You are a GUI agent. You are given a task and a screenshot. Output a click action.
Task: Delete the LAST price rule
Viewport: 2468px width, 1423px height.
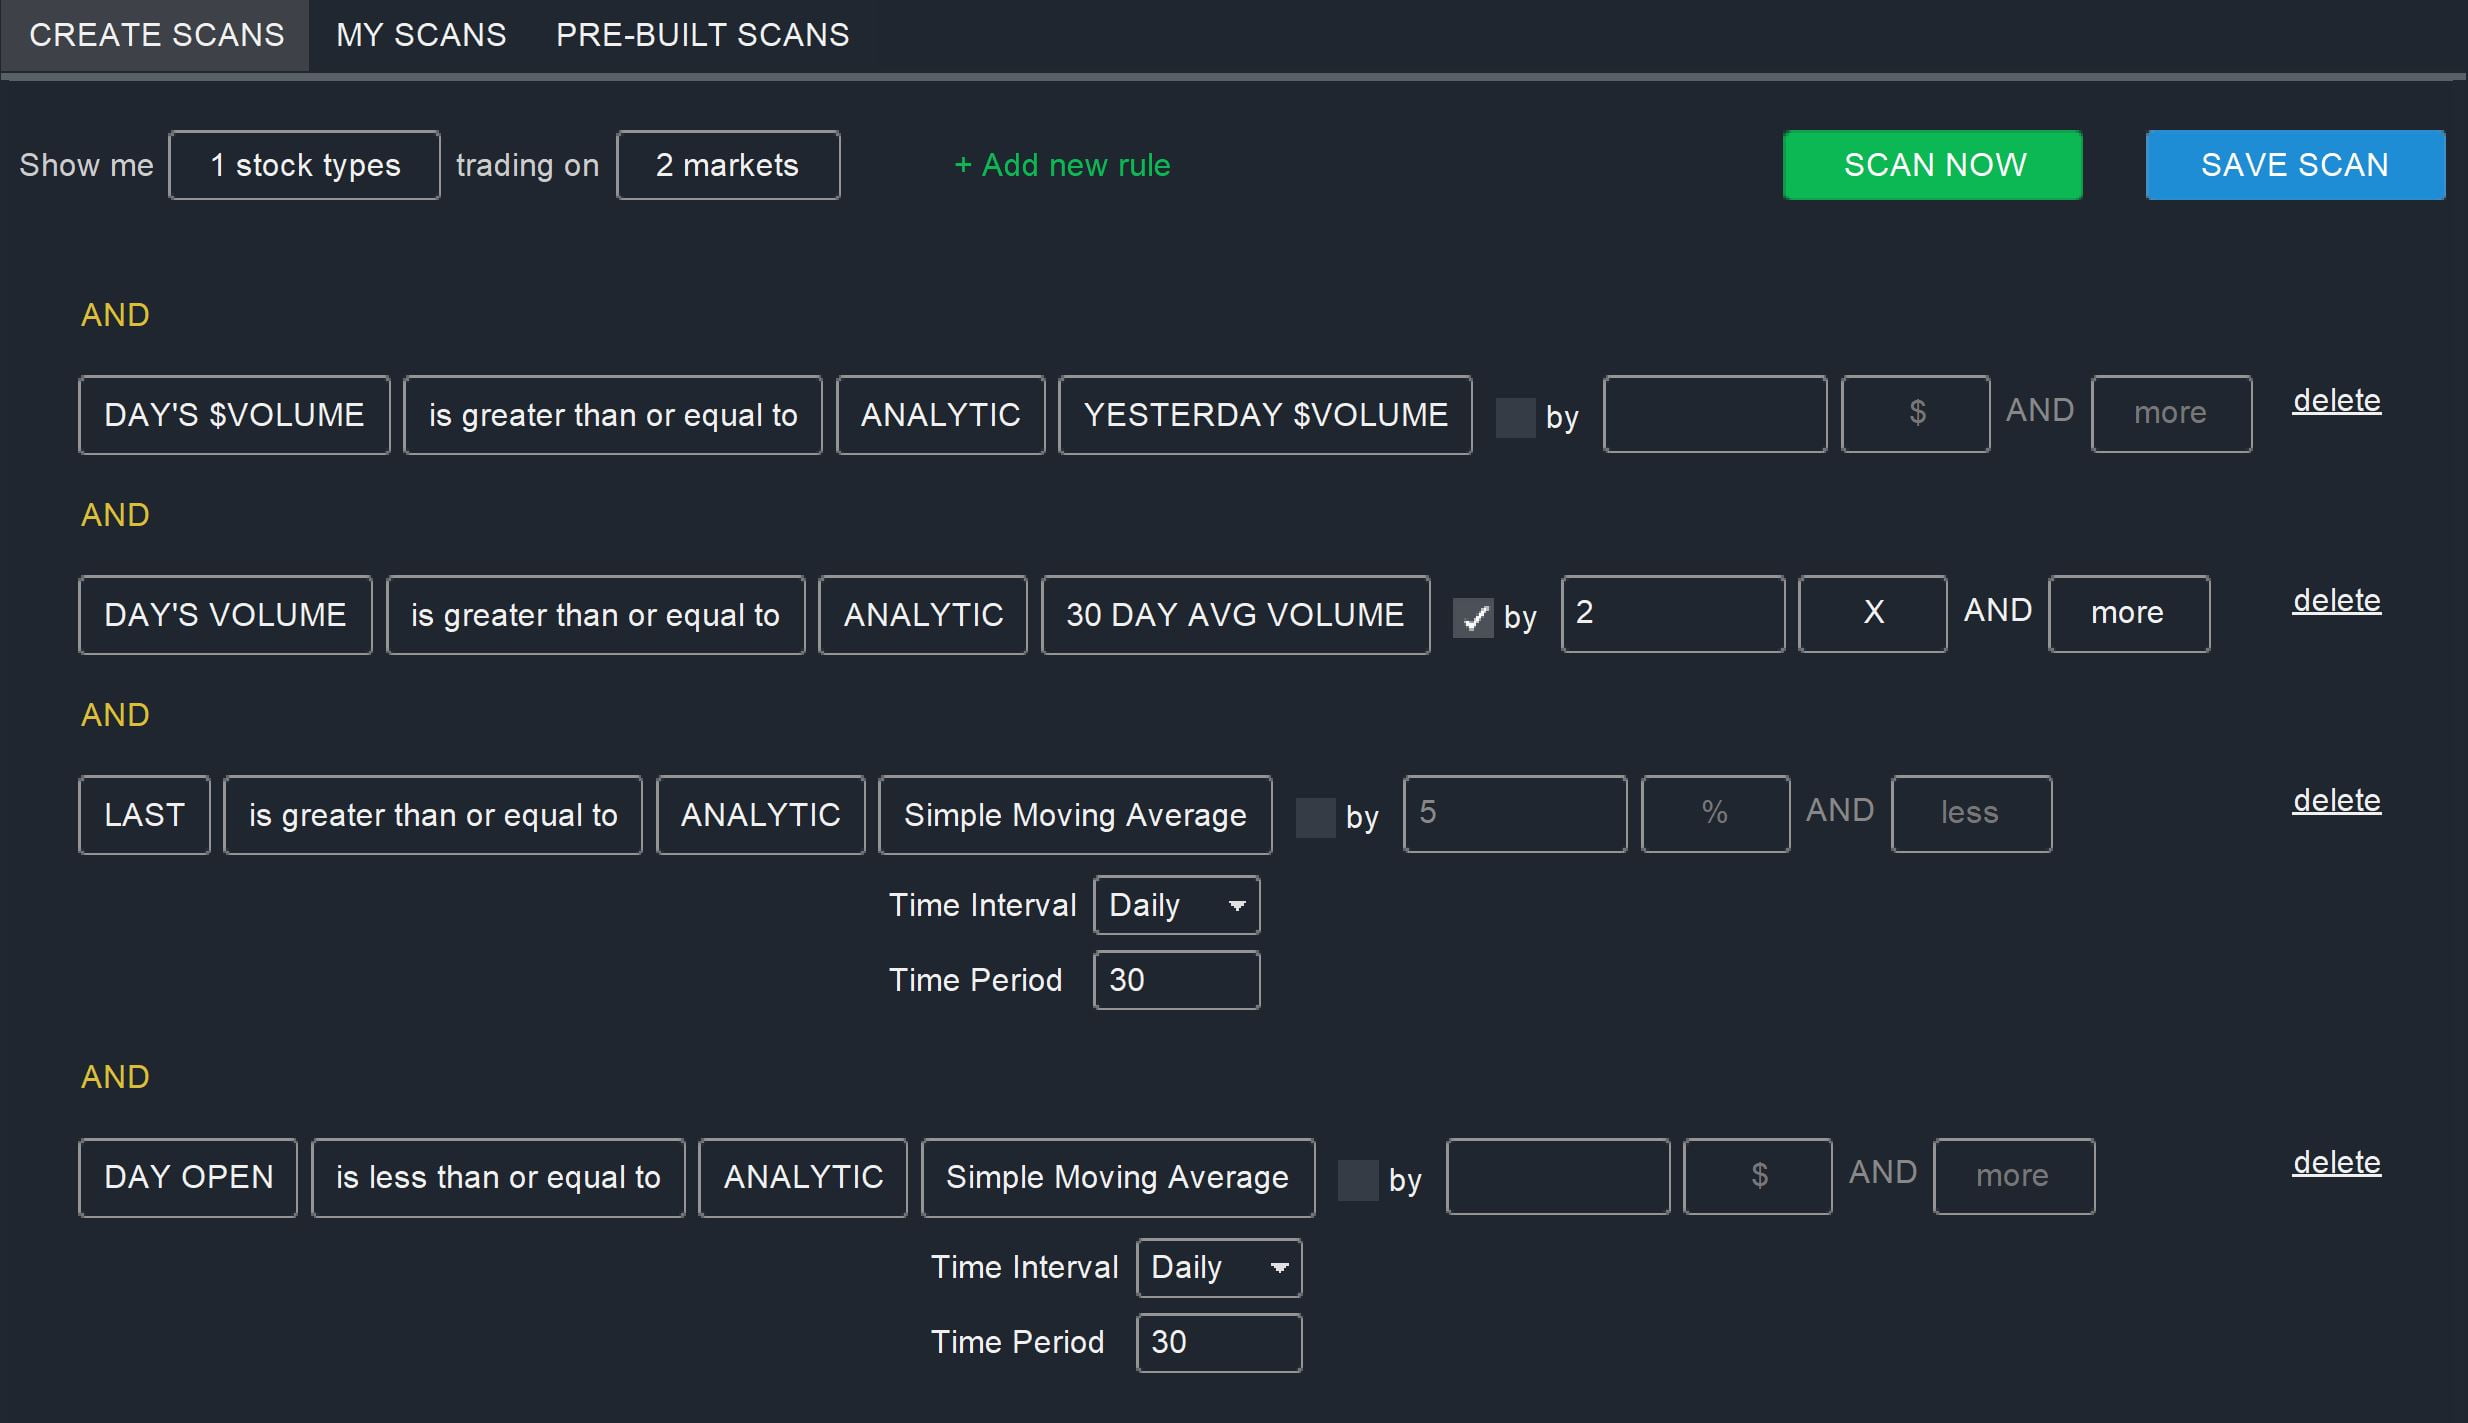[x=2336, y=800]
